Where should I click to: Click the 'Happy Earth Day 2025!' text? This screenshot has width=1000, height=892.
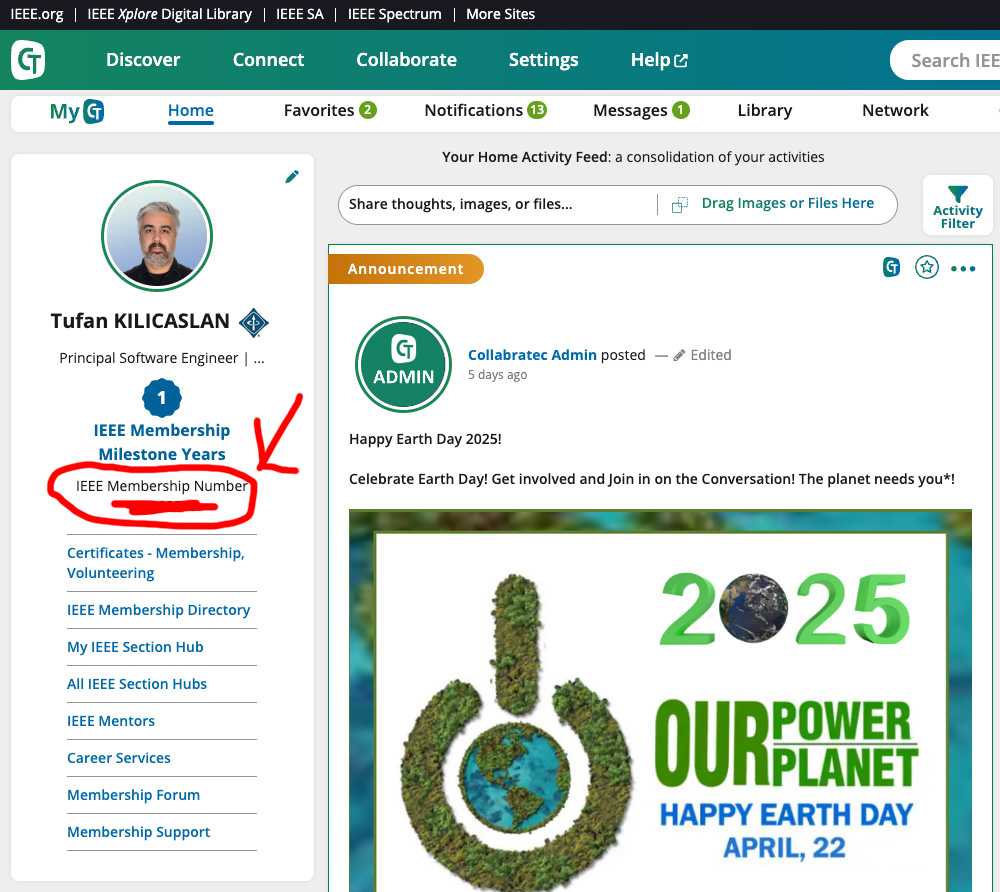(425, 439)
